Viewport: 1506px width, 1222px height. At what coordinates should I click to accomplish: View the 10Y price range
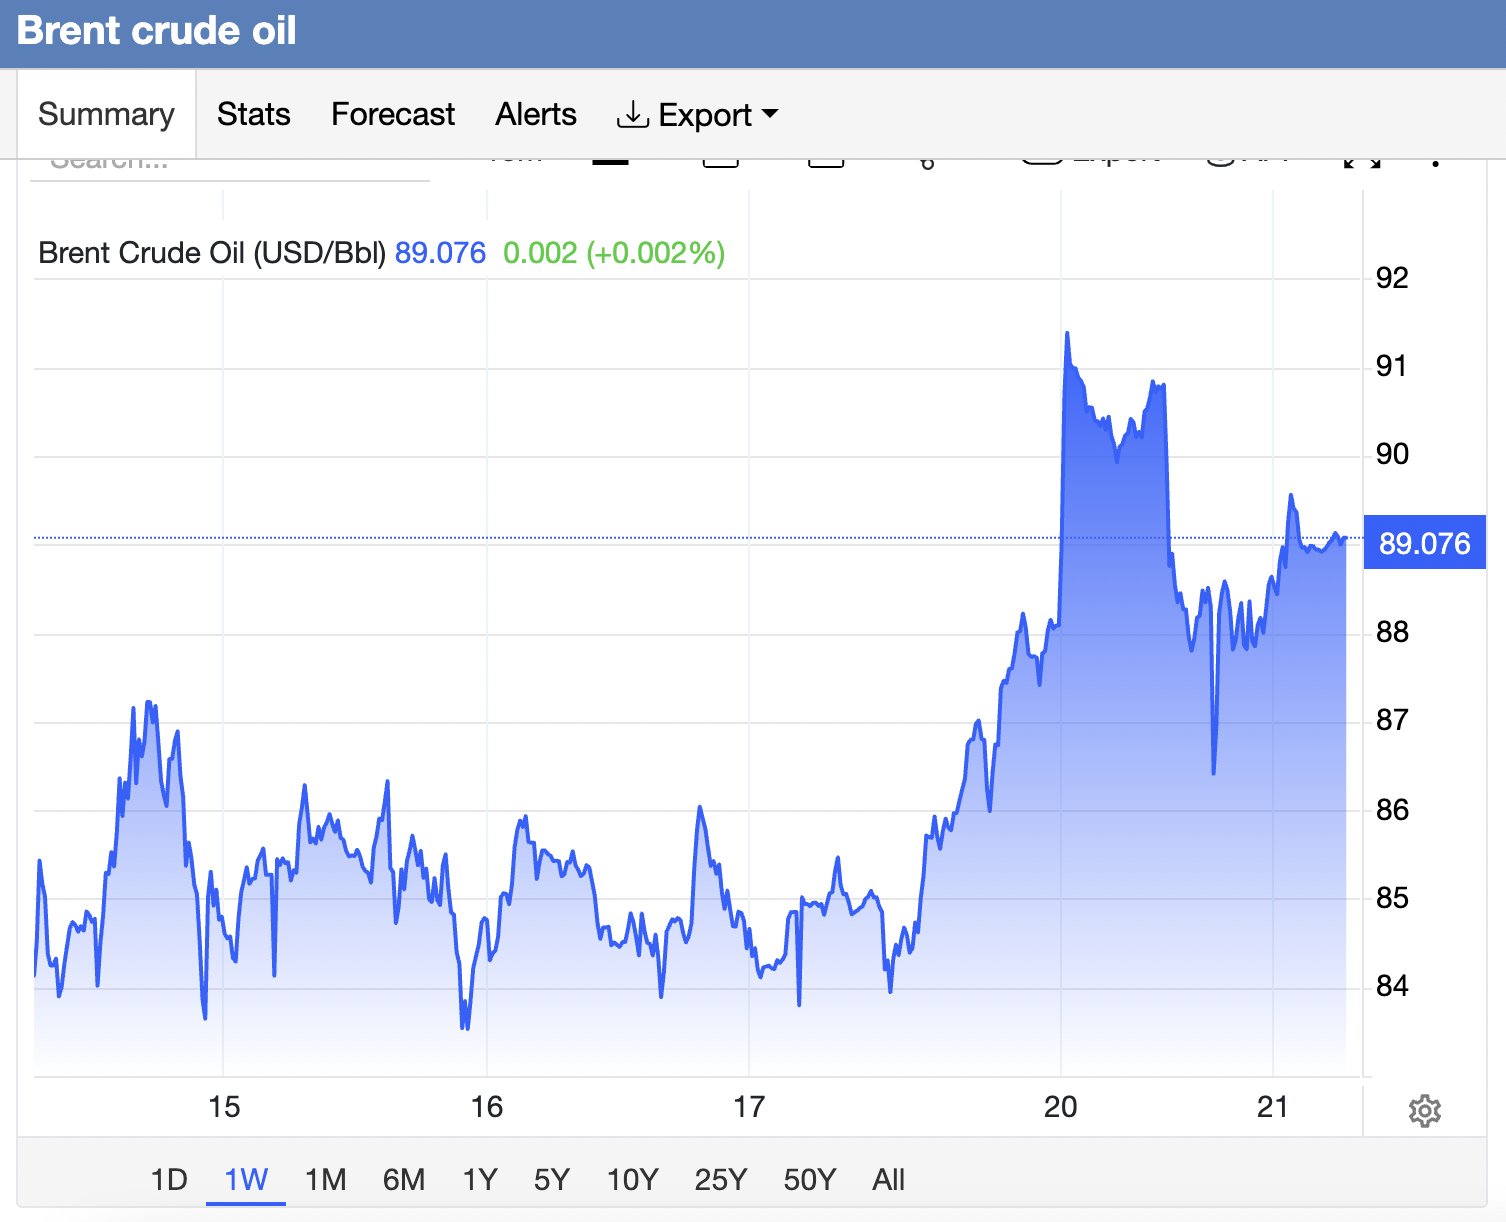click(633, 1180)
